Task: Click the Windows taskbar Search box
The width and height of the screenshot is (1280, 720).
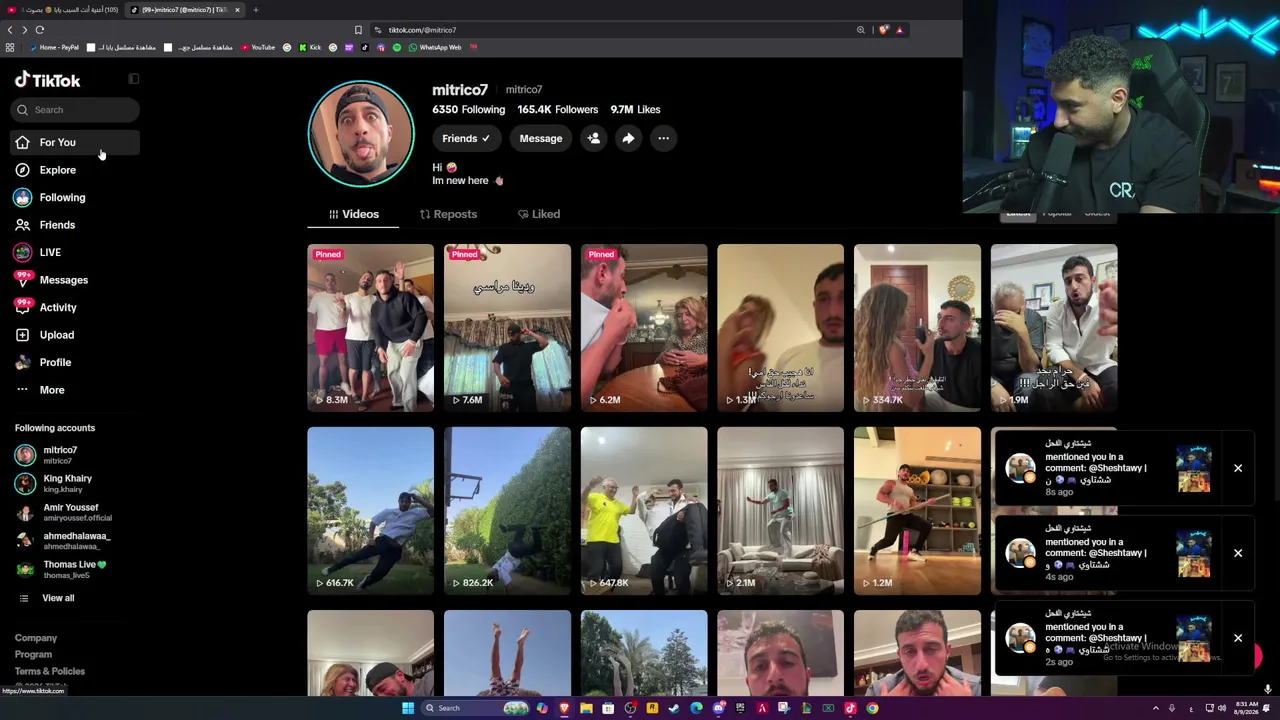Action: click(x=475, y=708)
